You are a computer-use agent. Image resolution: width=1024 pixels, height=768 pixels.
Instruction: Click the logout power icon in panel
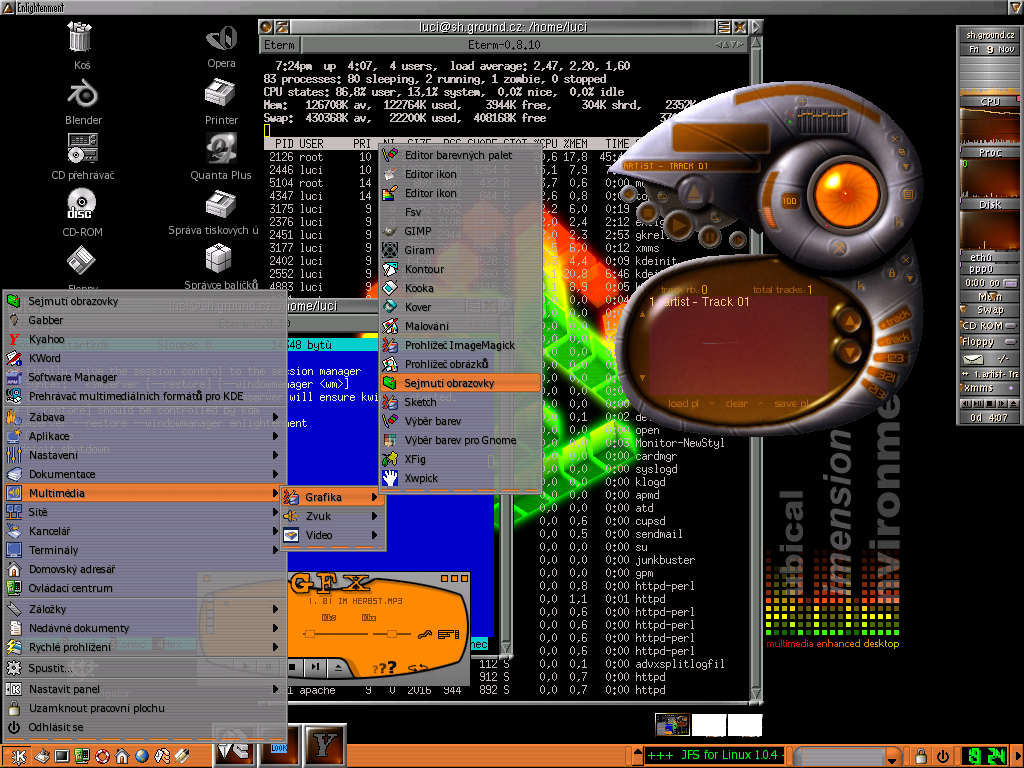[942, 756]
